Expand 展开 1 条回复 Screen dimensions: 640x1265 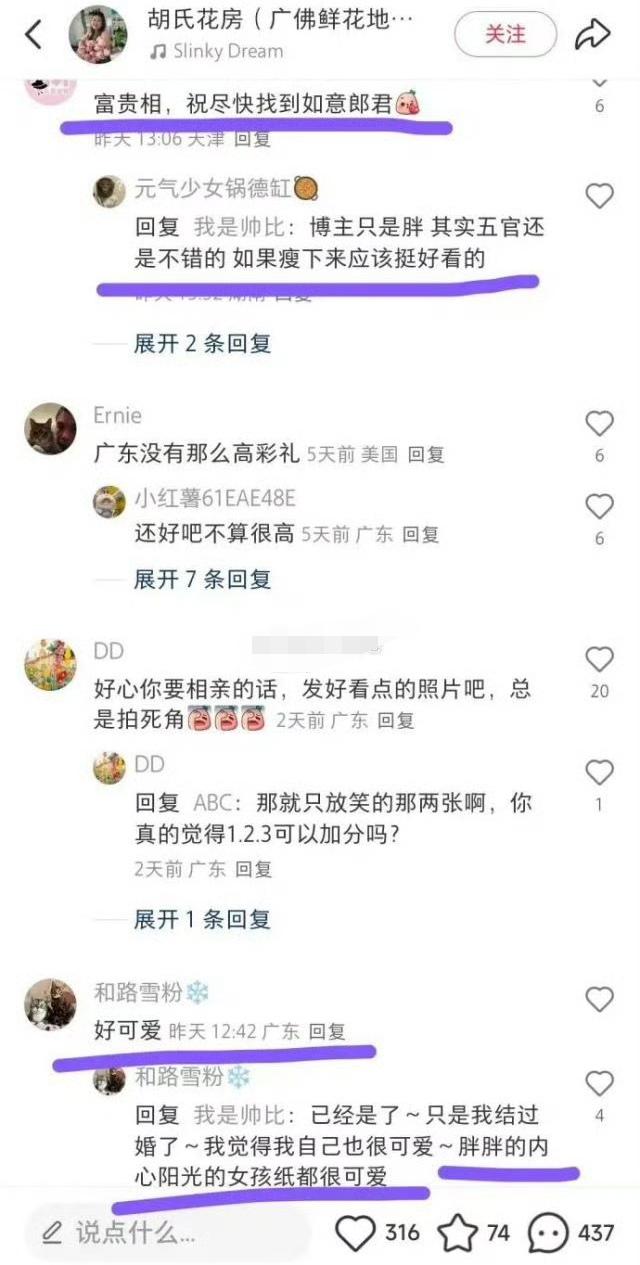[x=202, y=918]
